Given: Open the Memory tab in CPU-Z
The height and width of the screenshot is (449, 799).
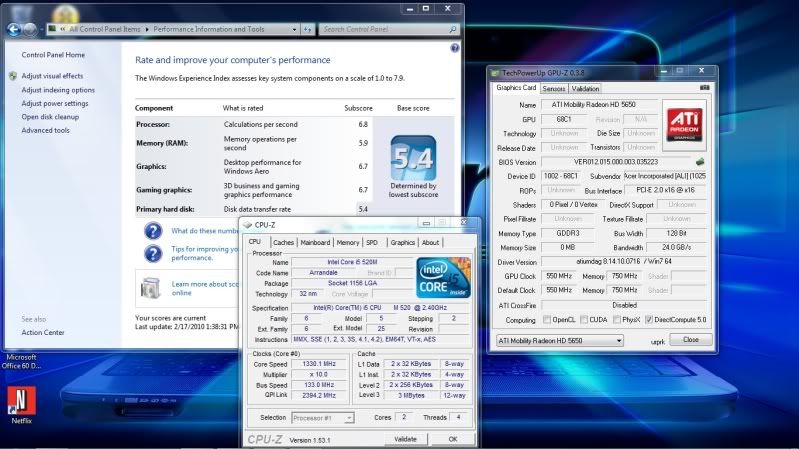Looking at the screenshot, I should (348, 242).
